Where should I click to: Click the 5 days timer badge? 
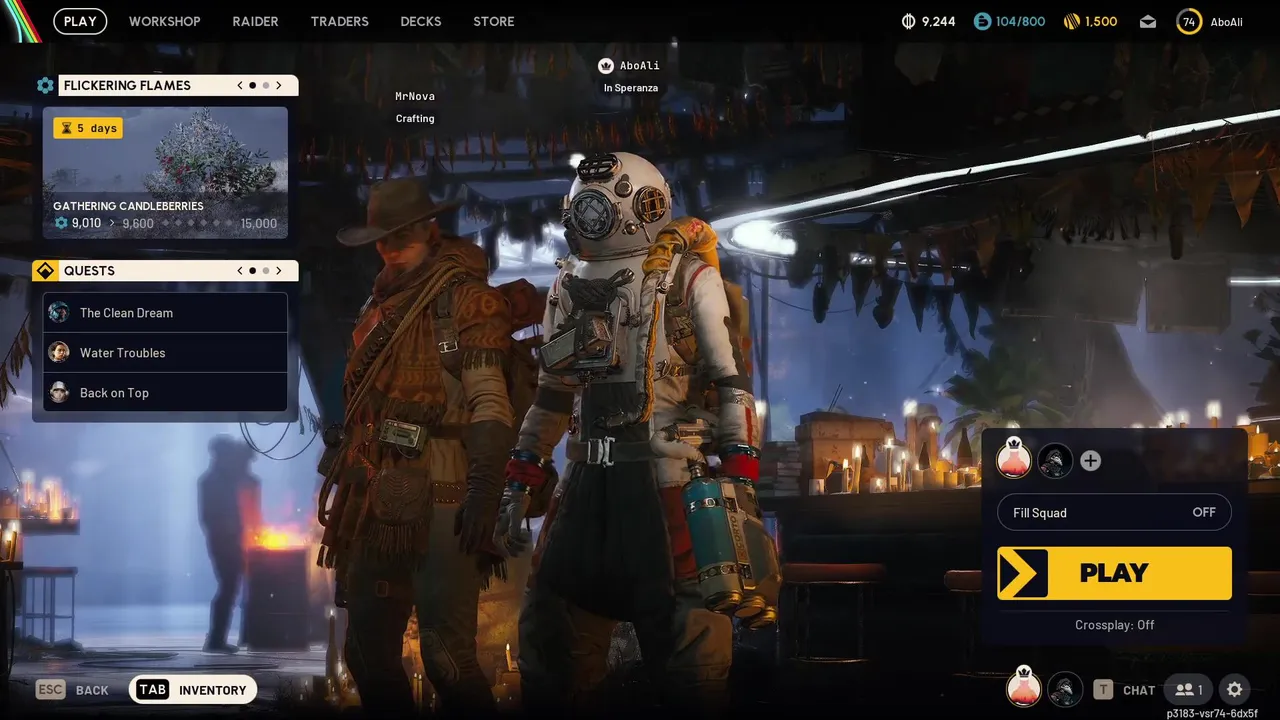88,128
